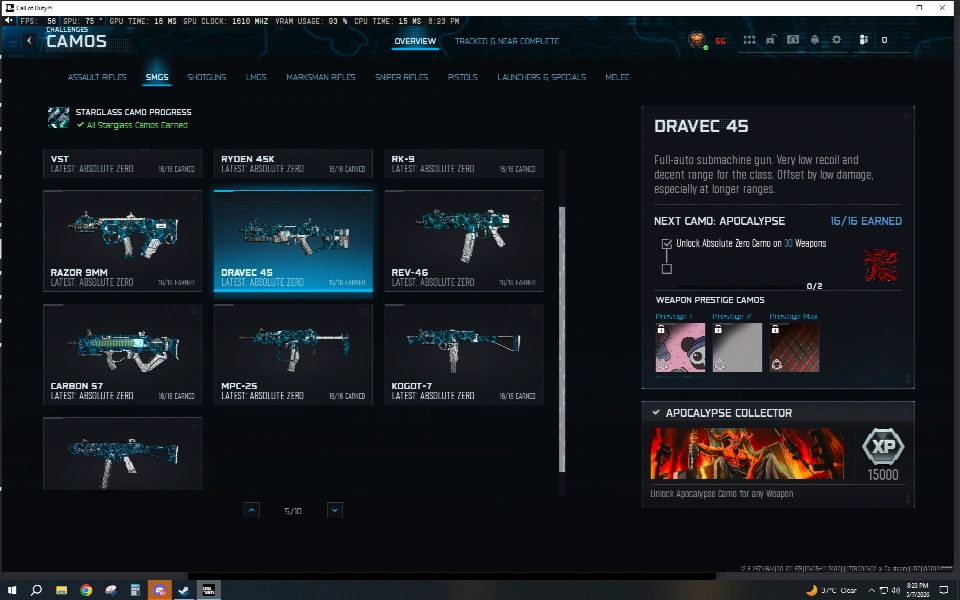The image size is (960, 600).
Task: Select the Launchers & Specials tab
Action: point(541,77)
